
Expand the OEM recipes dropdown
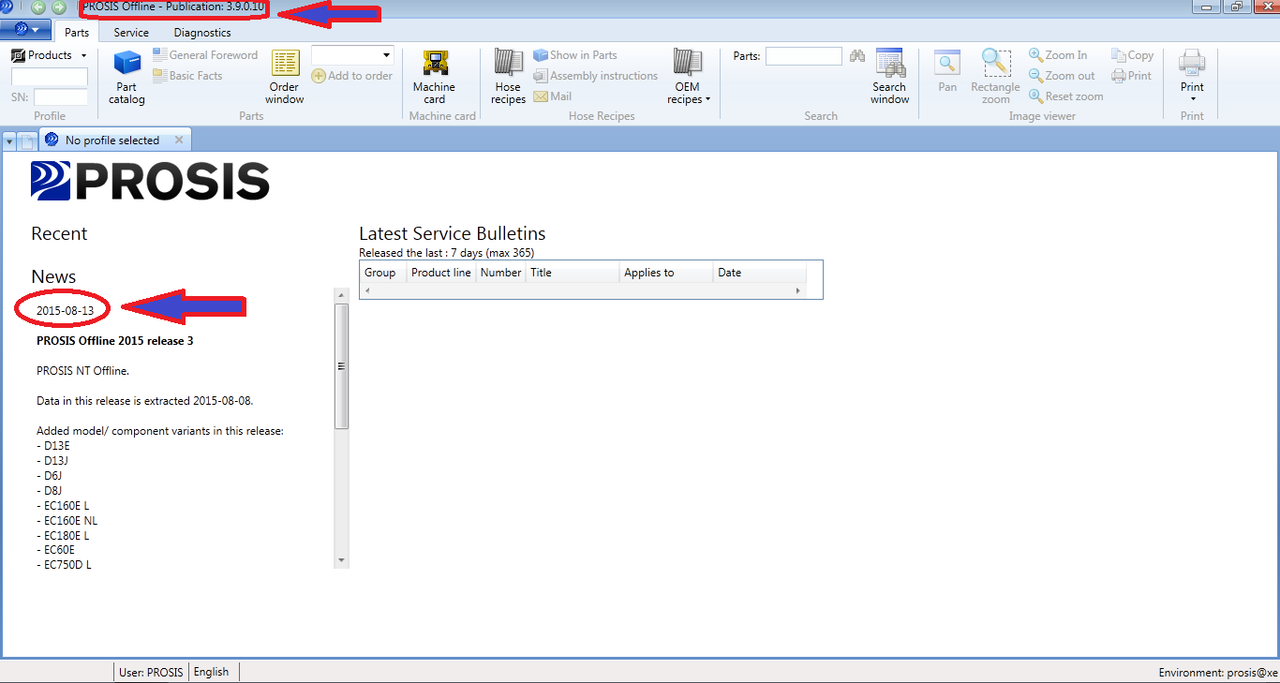coord(687,77)
